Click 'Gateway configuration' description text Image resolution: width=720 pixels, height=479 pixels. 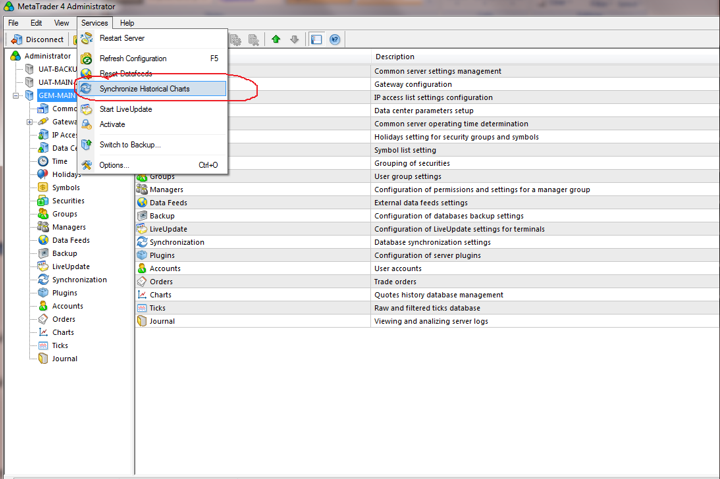click(x=413, y=85)
